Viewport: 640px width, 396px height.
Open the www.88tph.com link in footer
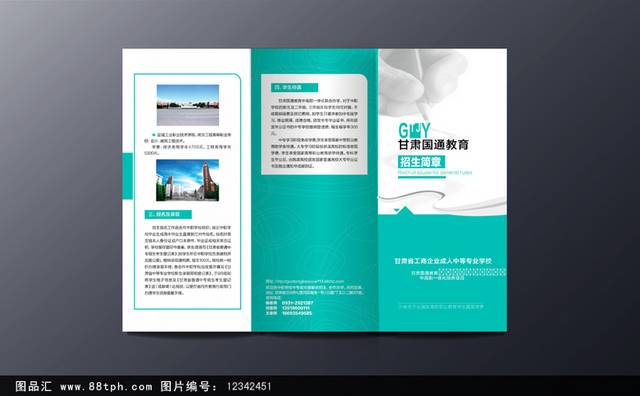click(106, 386)
